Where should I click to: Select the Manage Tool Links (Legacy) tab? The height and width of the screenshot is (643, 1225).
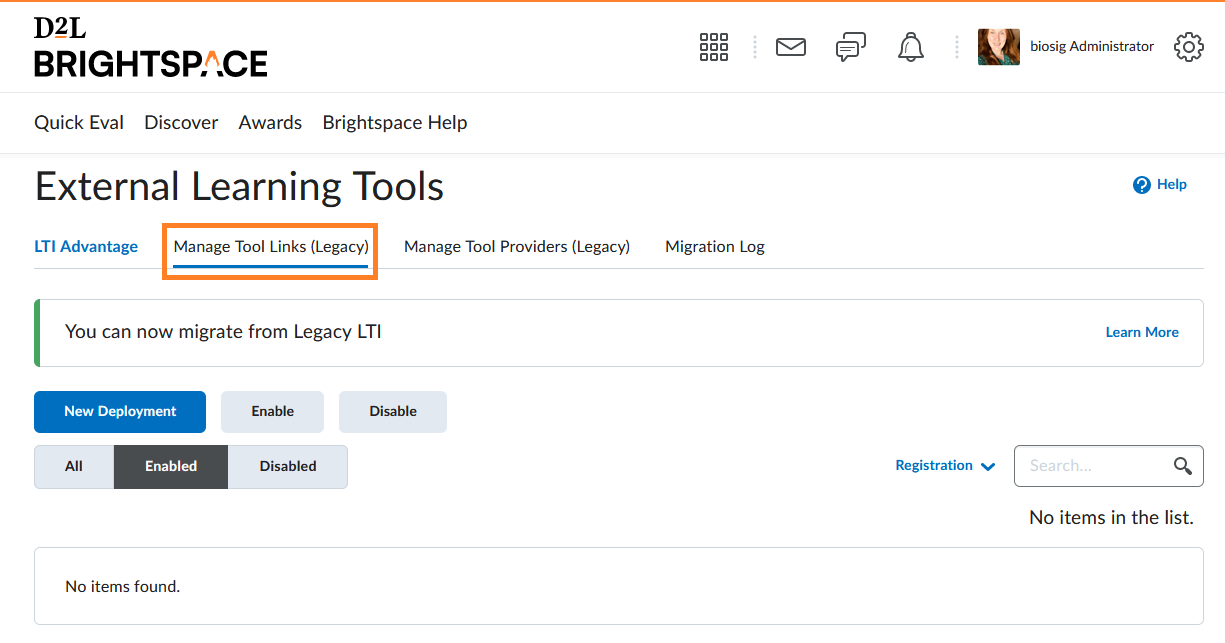tap(271, 247)
